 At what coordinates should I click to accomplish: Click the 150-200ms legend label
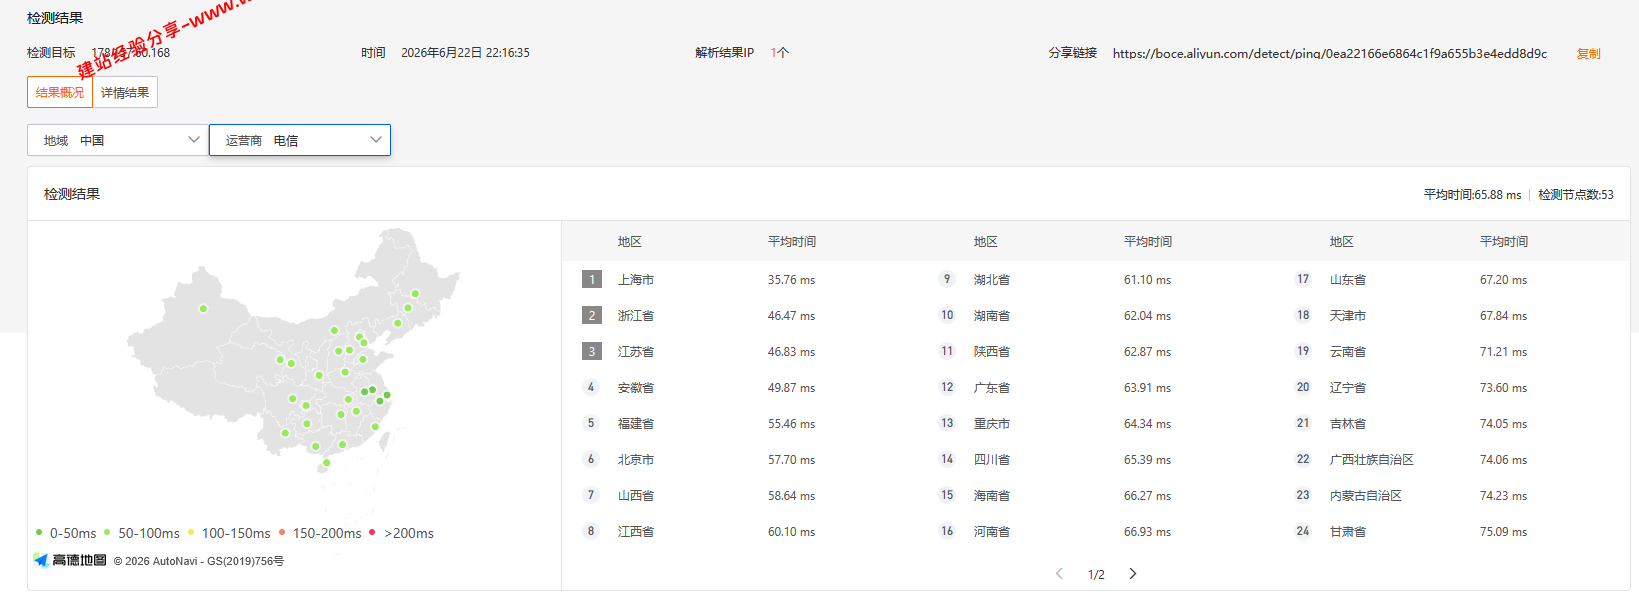point(327,534)
